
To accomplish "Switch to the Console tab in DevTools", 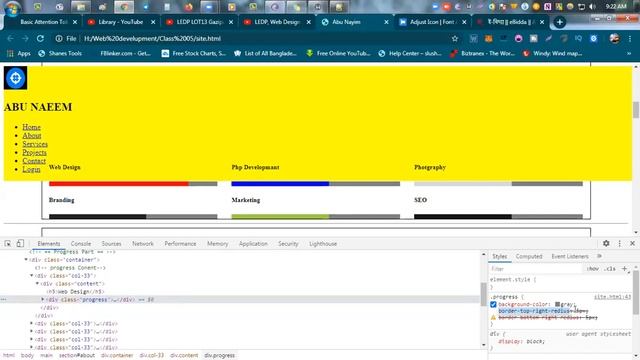I will (x=81, y=244).
